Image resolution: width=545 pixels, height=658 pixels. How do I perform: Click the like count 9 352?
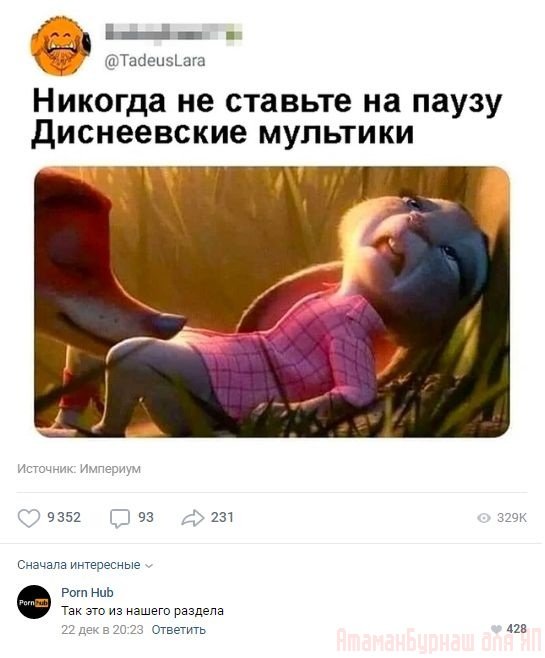coord(64,517)
